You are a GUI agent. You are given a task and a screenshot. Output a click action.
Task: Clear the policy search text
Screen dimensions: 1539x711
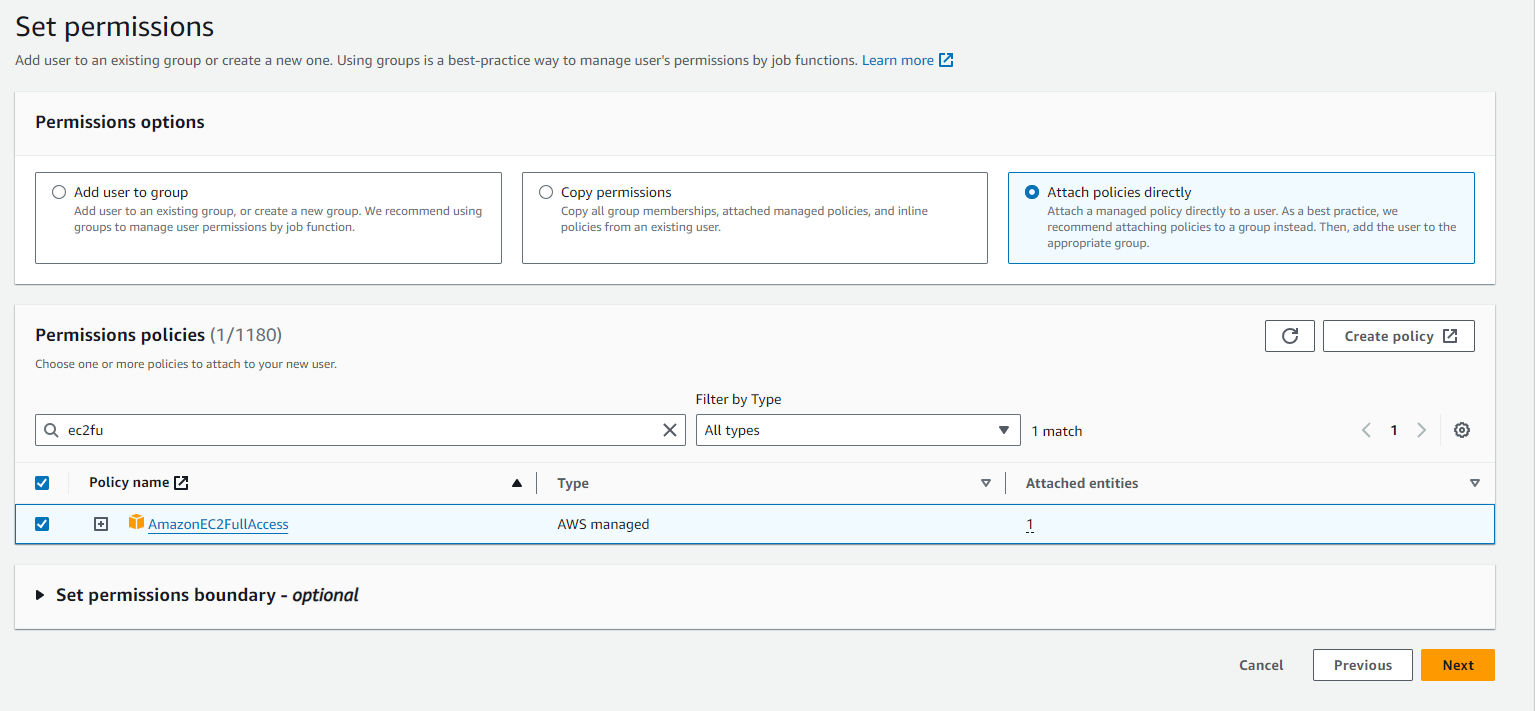670,430
